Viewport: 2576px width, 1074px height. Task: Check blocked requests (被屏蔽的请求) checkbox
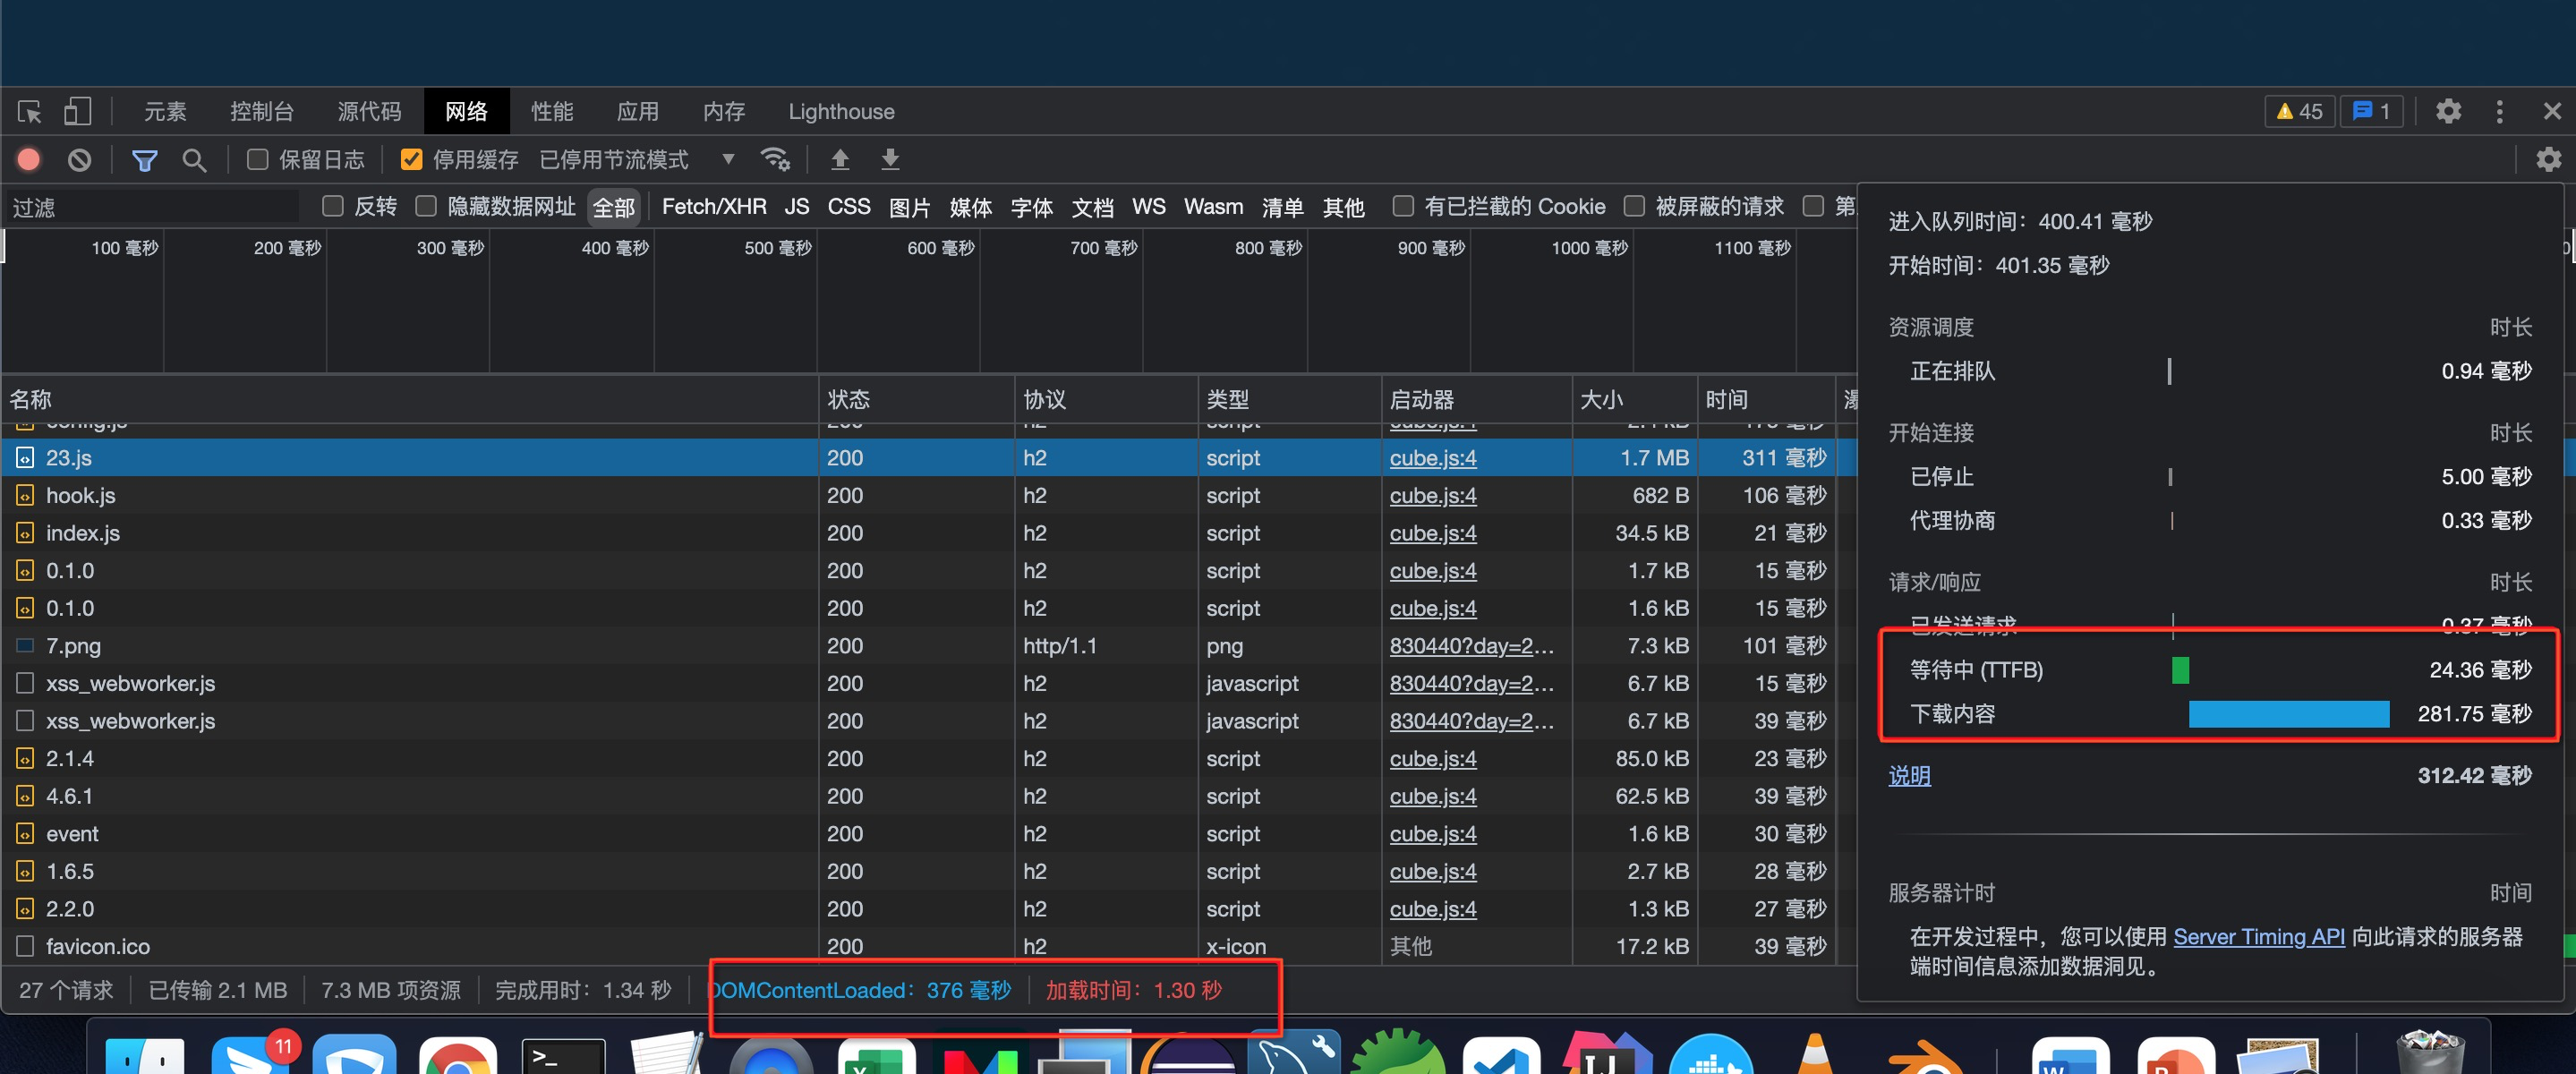pos(1634,206)
